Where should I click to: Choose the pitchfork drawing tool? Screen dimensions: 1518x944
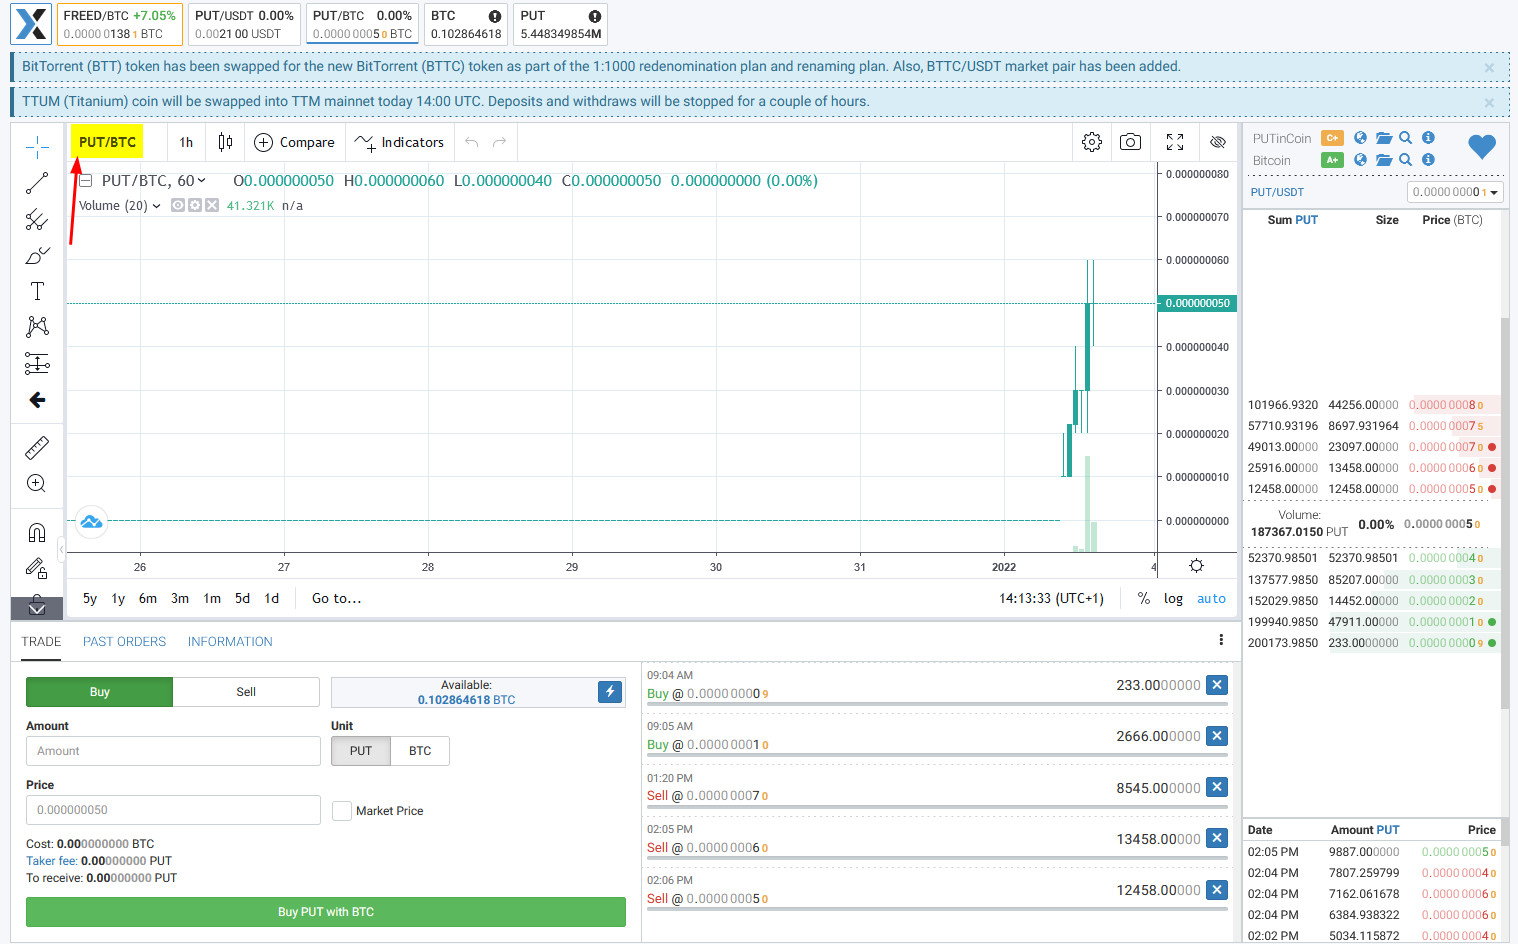tap(37, 219)
